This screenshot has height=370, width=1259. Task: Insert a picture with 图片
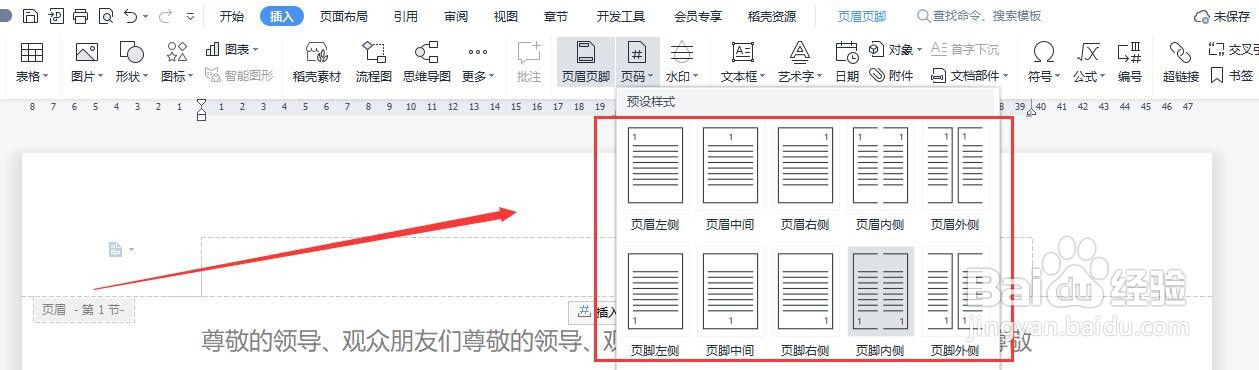(x=87, y=62)
